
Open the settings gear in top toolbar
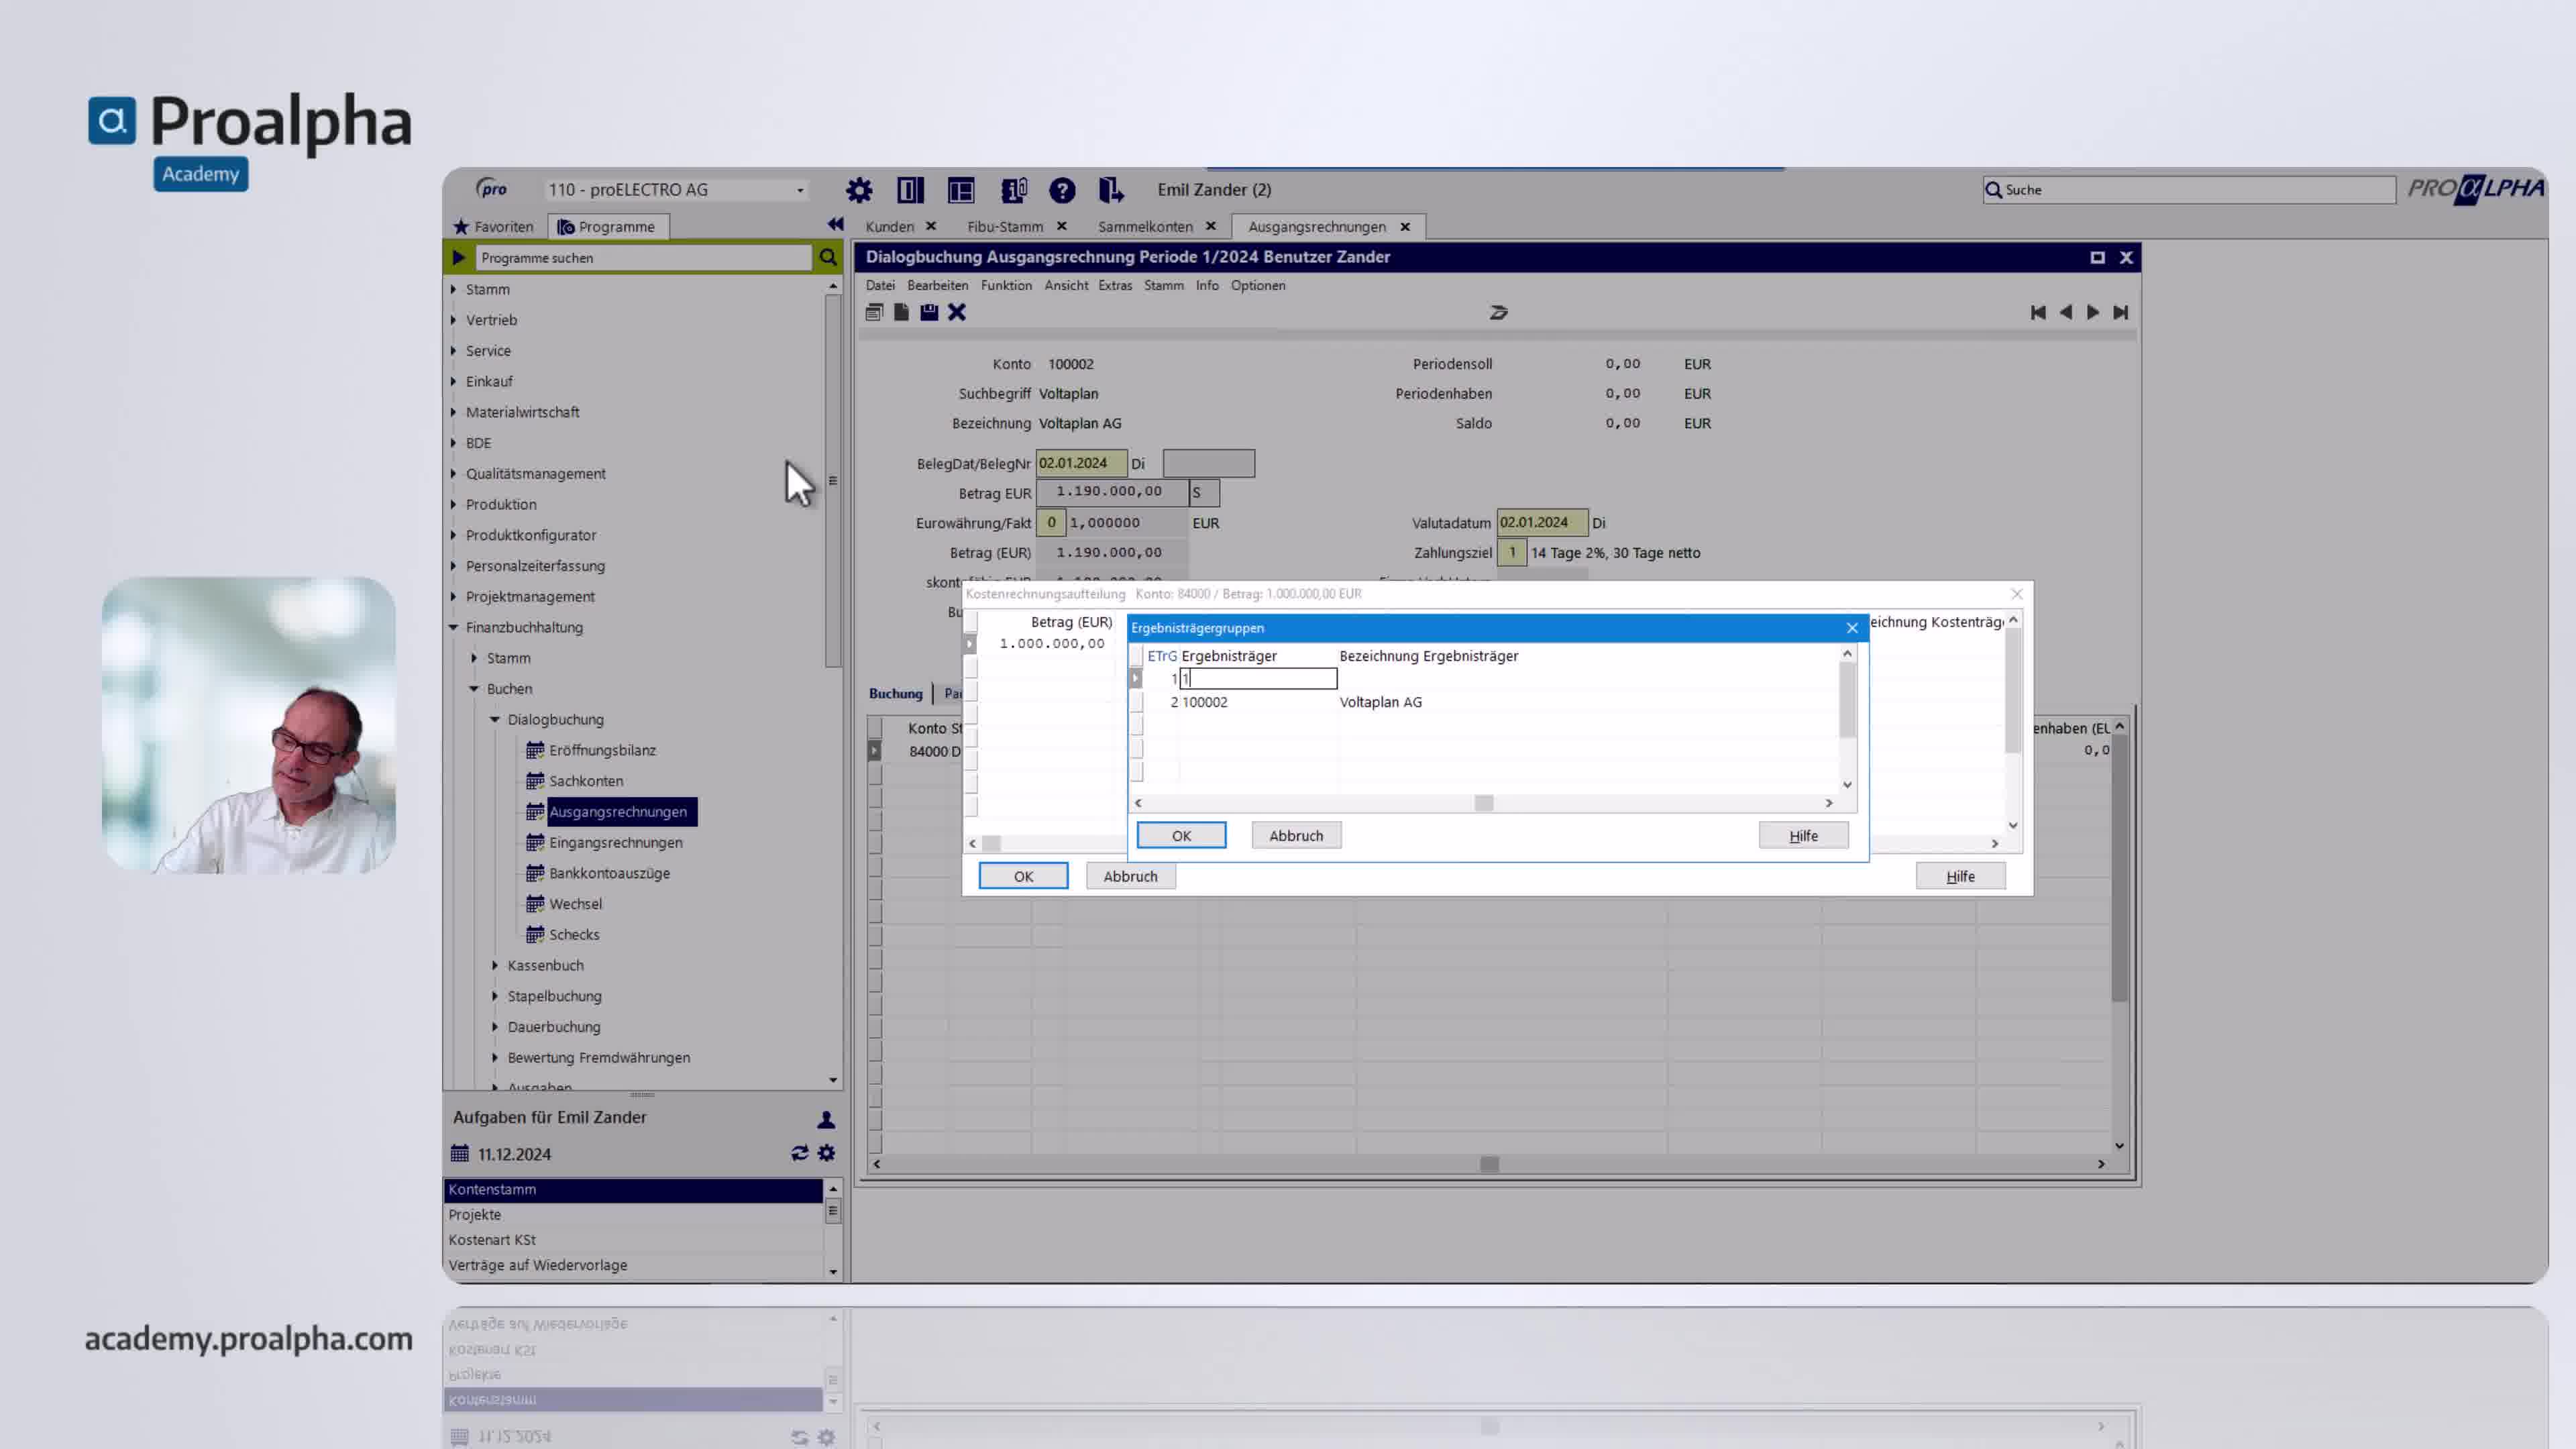point(859,190)
